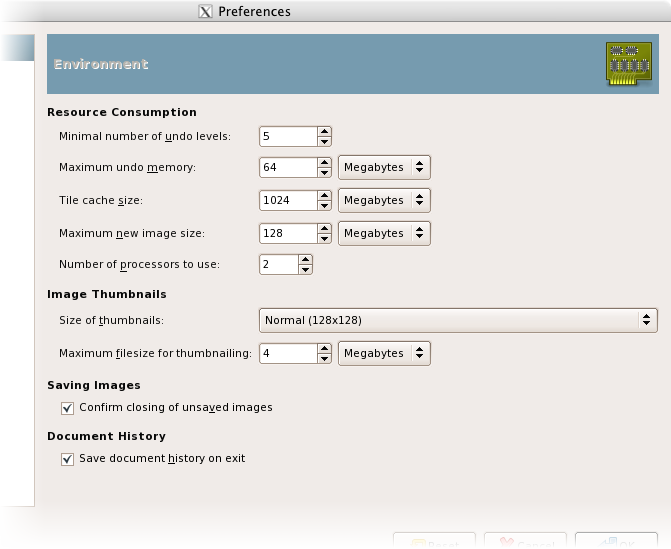Click the Tile cache size label
This screenshot has width=671, height=549.
(x=101, y=200)
